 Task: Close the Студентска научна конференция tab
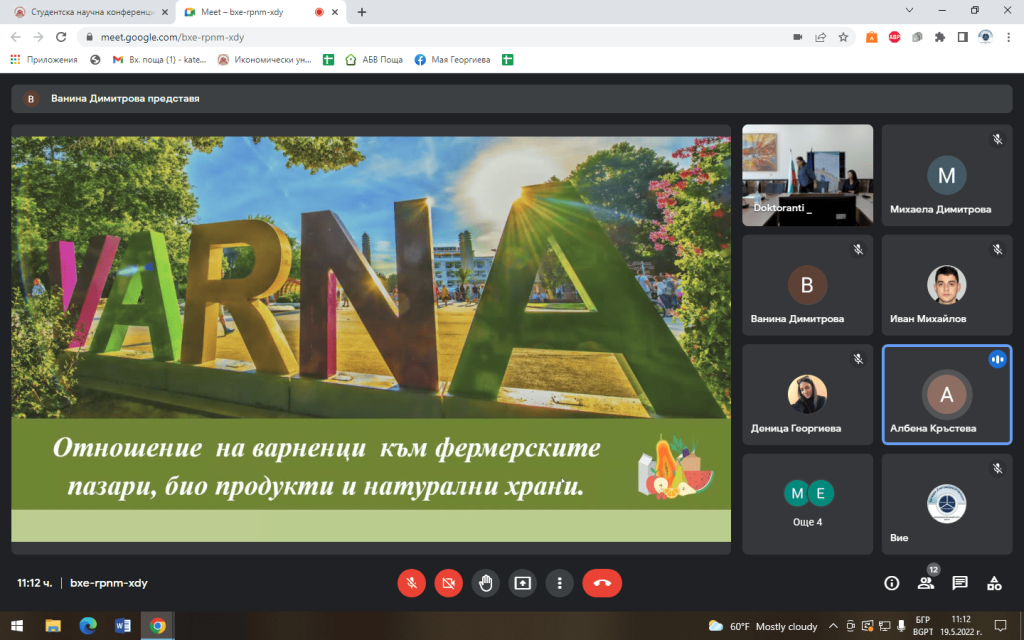click(x=164, y=12)
